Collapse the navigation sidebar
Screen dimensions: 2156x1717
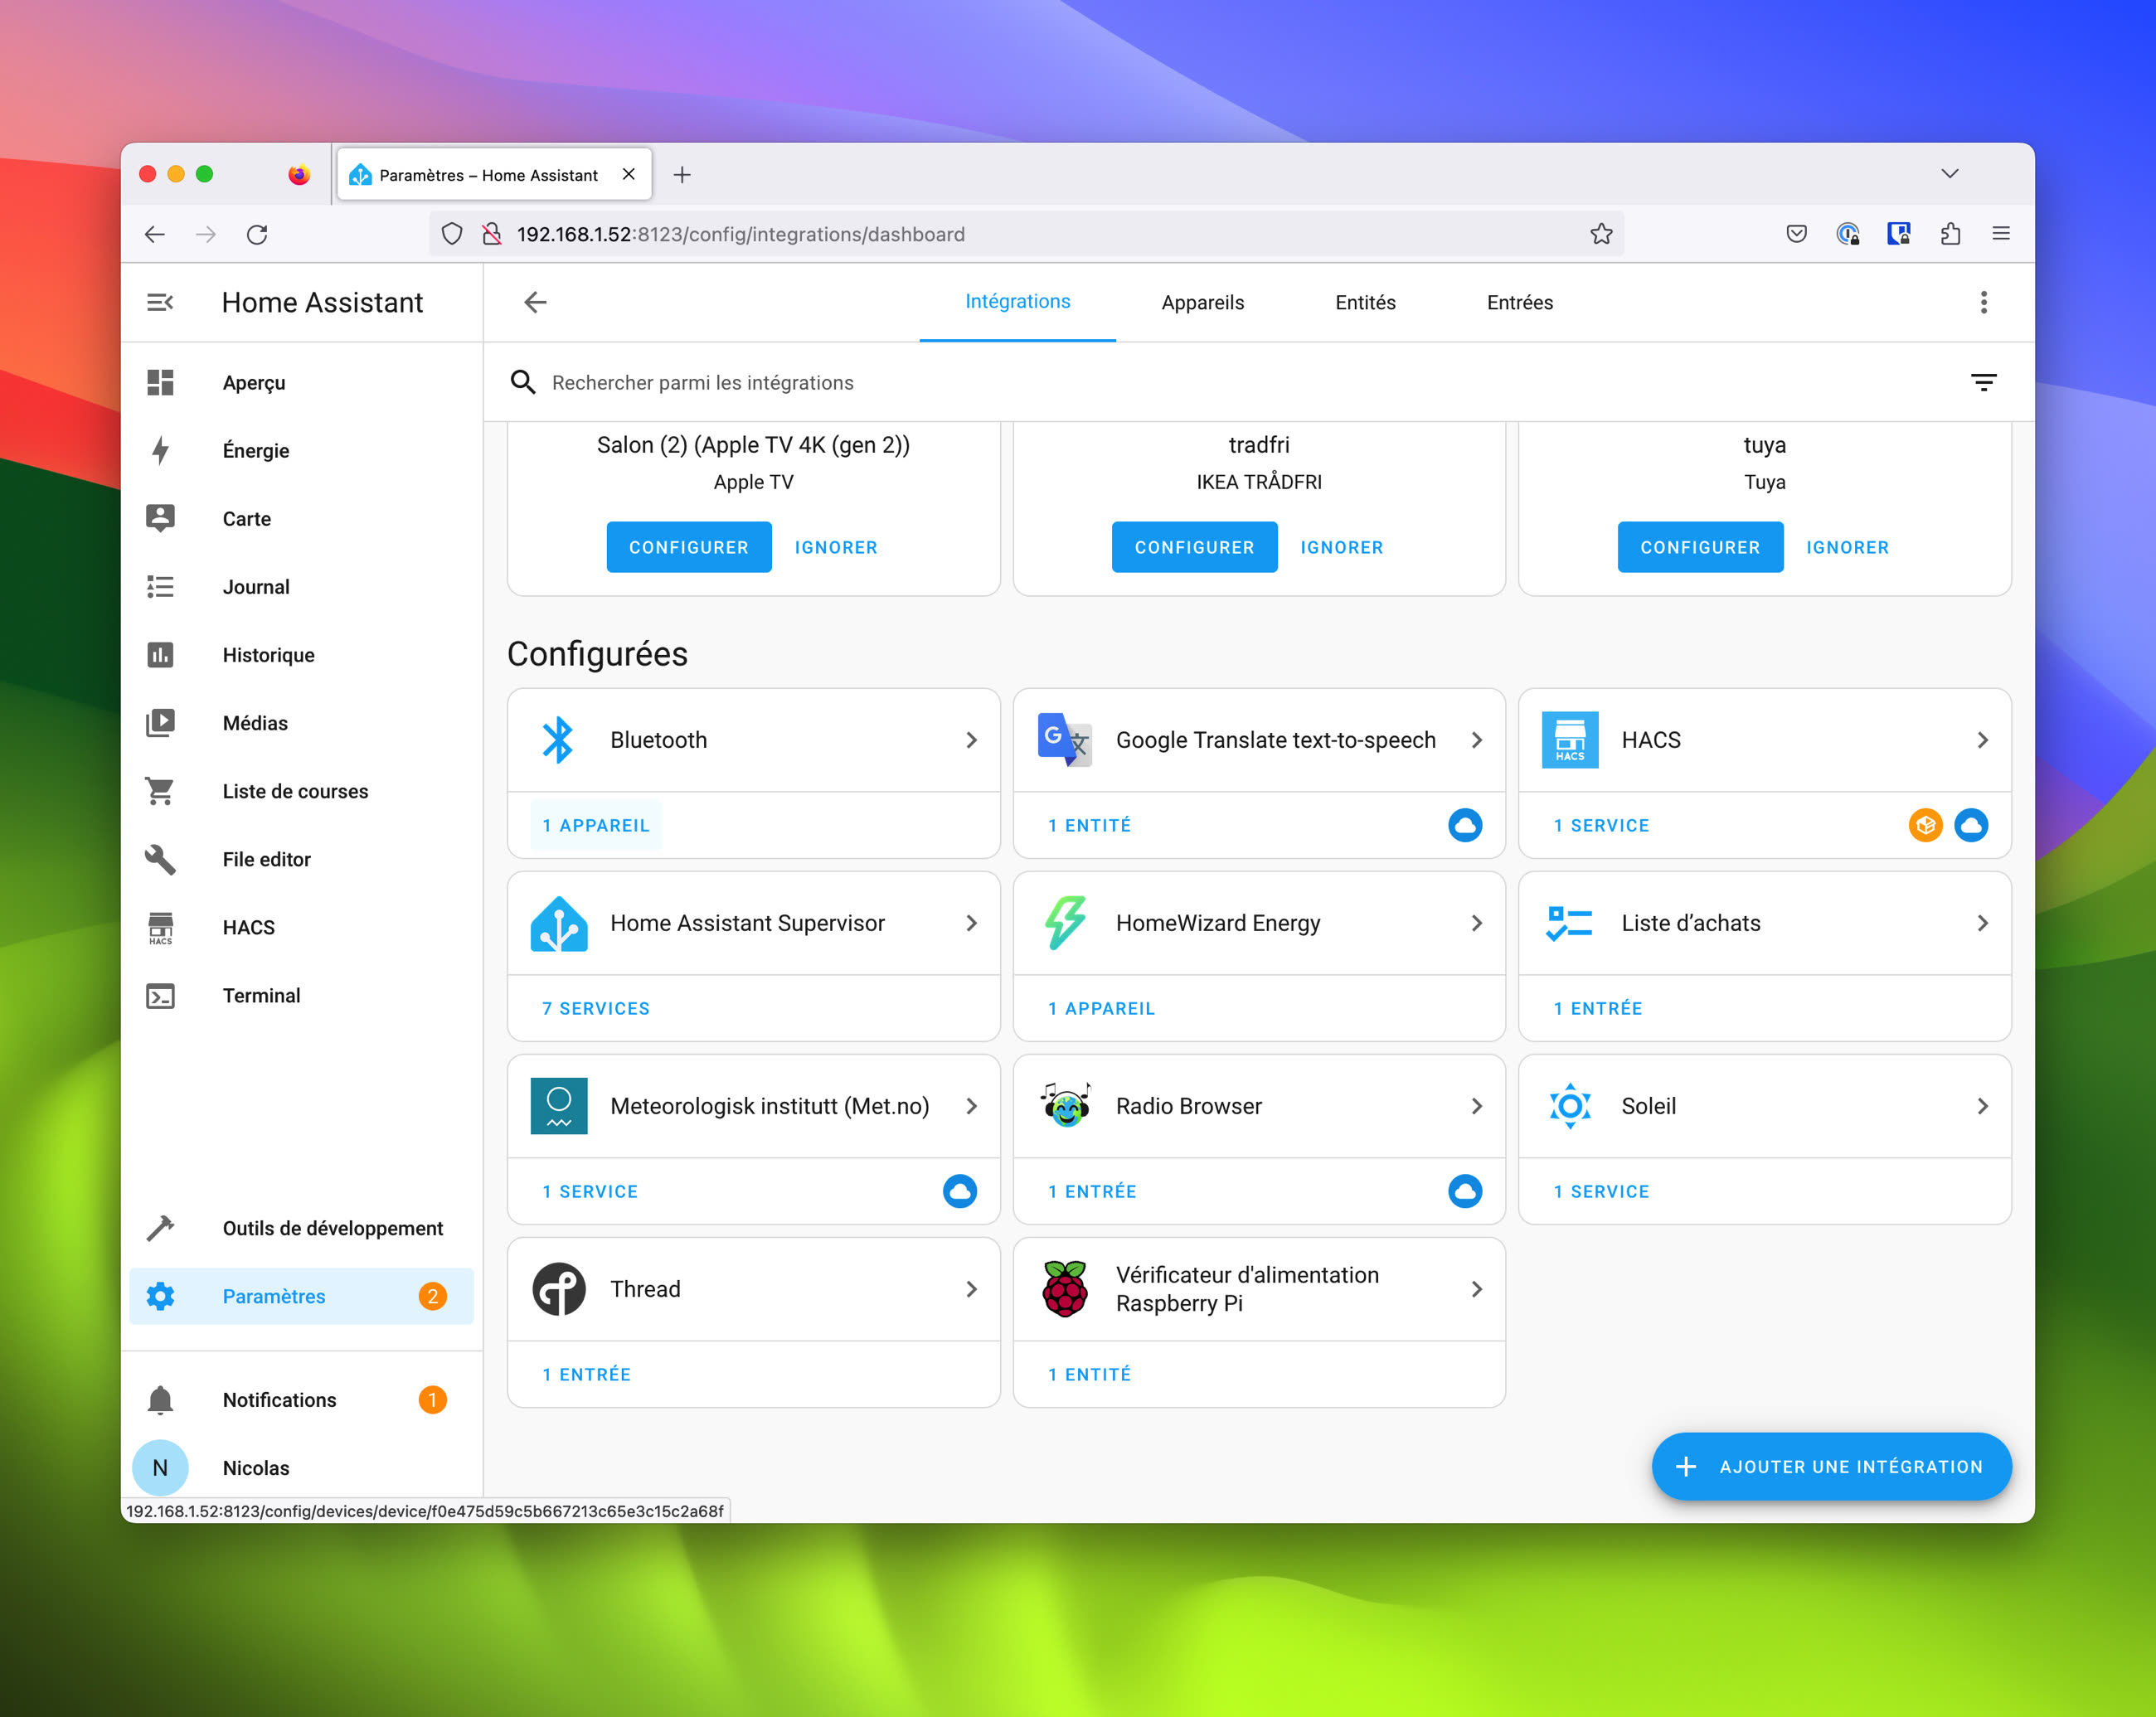point(160,301)
